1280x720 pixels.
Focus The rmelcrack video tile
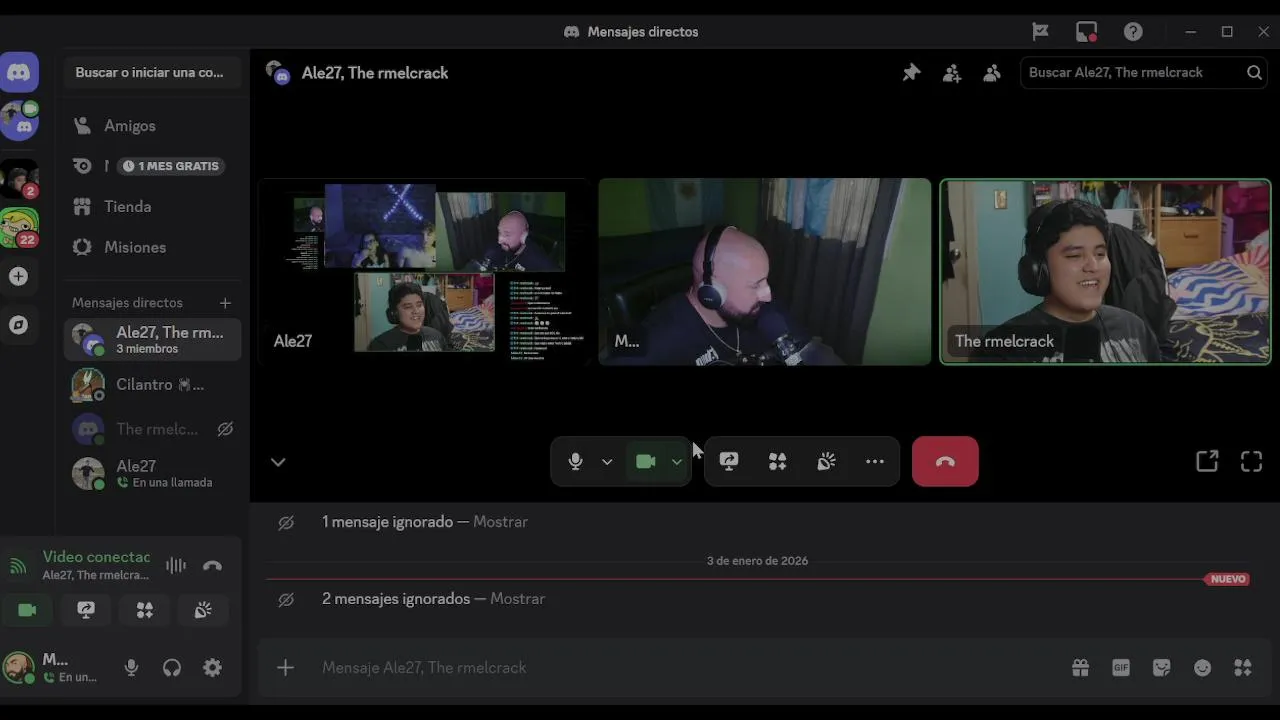(x=1105, y=271)
